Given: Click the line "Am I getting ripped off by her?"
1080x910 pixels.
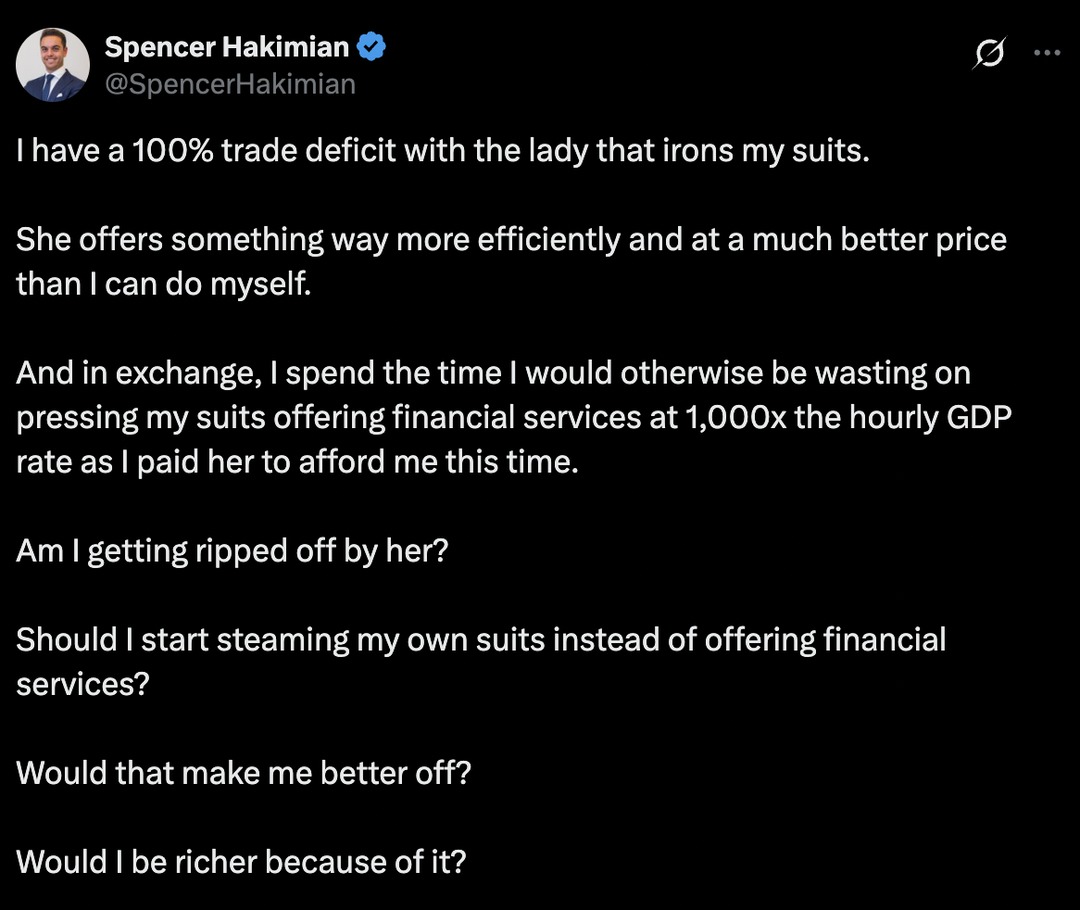Looking at the screenshot, I should pos(232,551).
